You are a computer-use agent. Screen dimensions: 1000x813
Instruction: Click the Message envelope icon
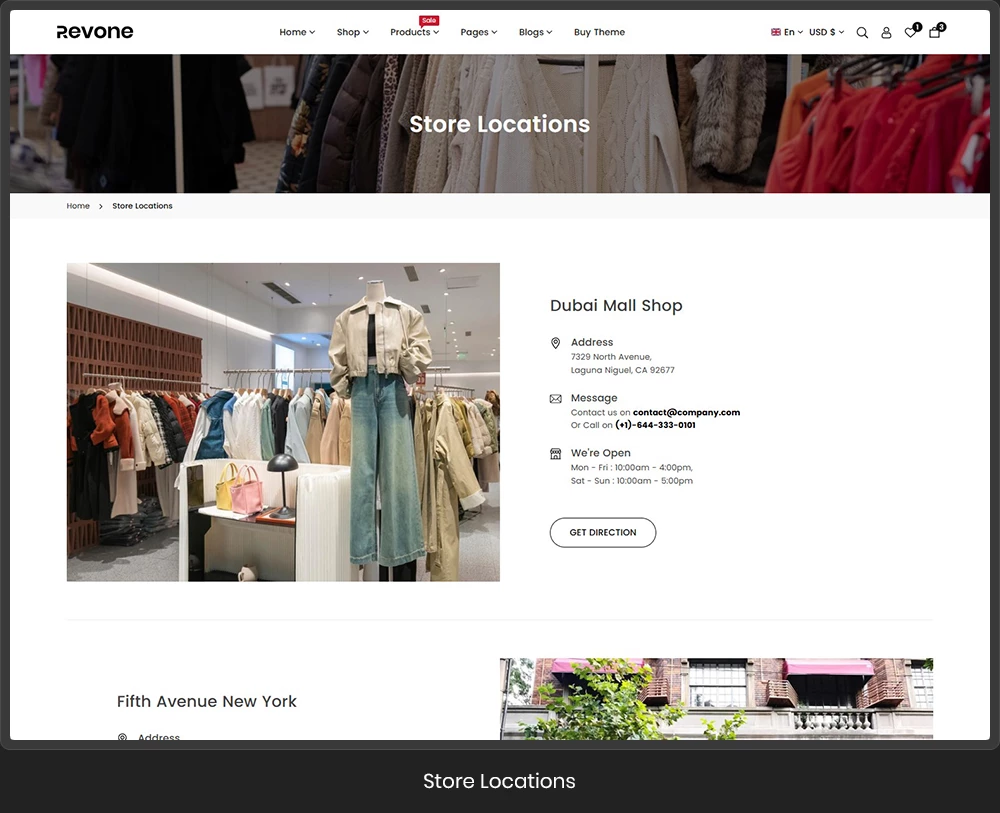pos(555,397)
